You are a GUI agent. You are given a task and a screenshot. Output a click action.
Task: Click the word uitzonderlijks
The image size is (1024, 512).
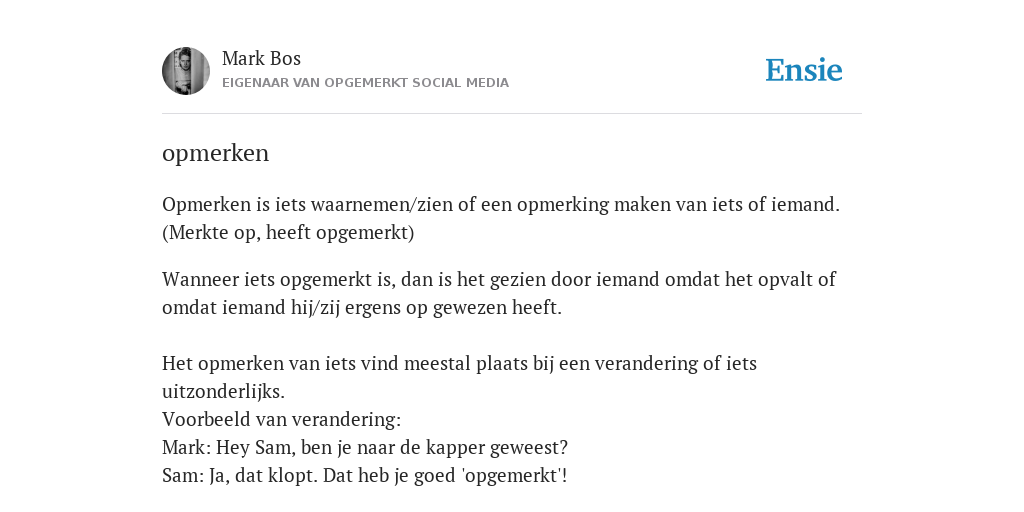tap(223, 392)
